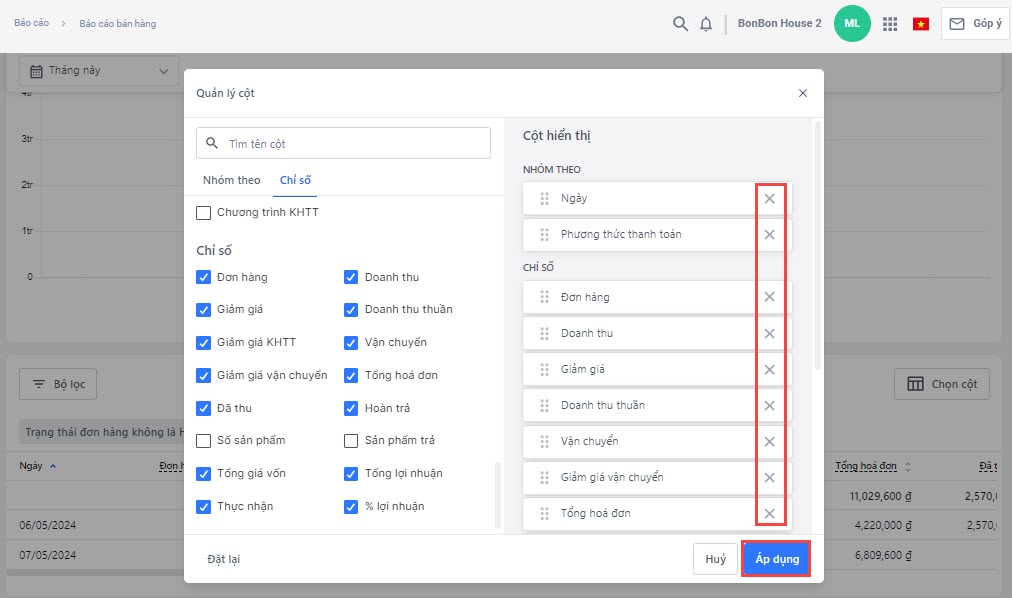1012x598 pixels.
Task: Remove the Ngày column with its X icon
Action: (769, 199)
